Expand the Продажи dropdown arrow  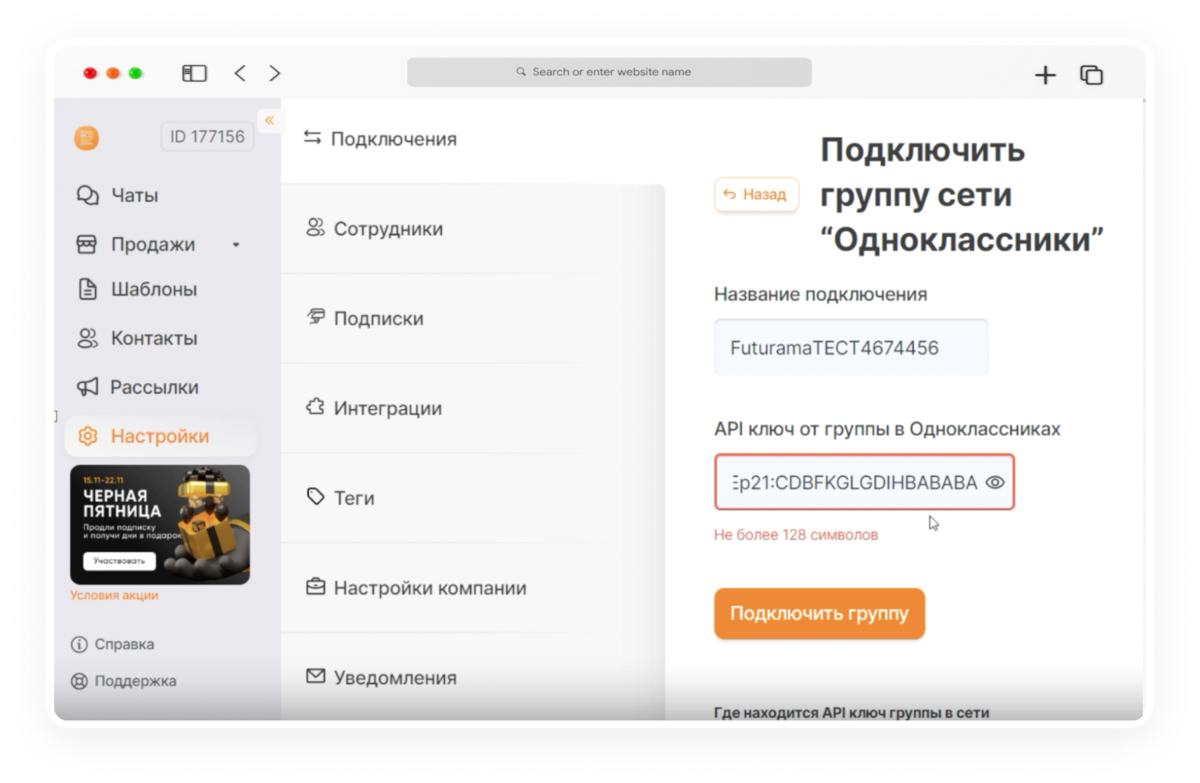click(236, 245)
